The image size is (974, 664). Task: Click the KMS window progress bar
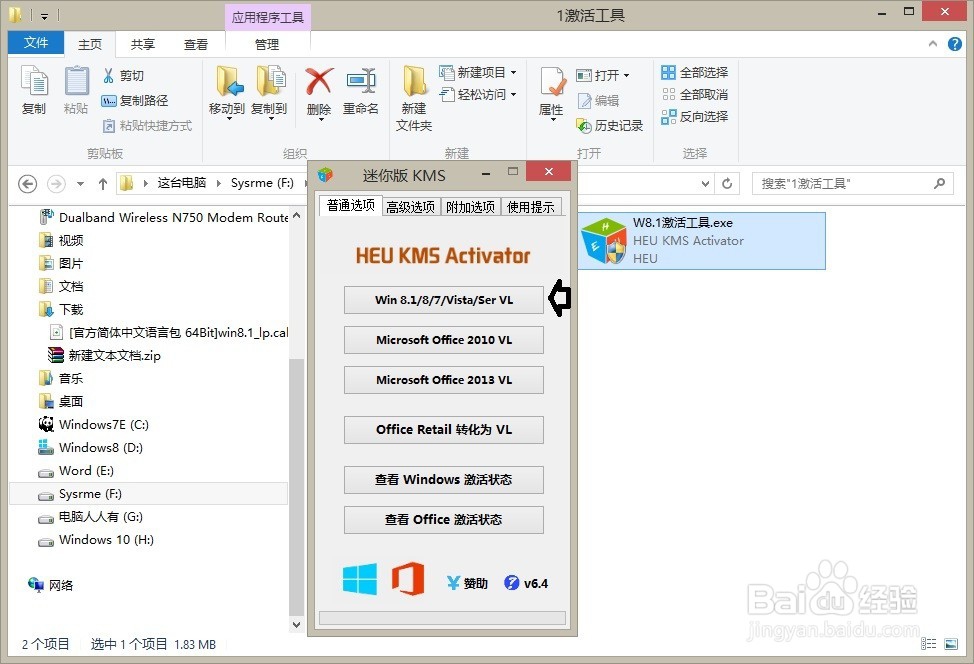[442, 617]
